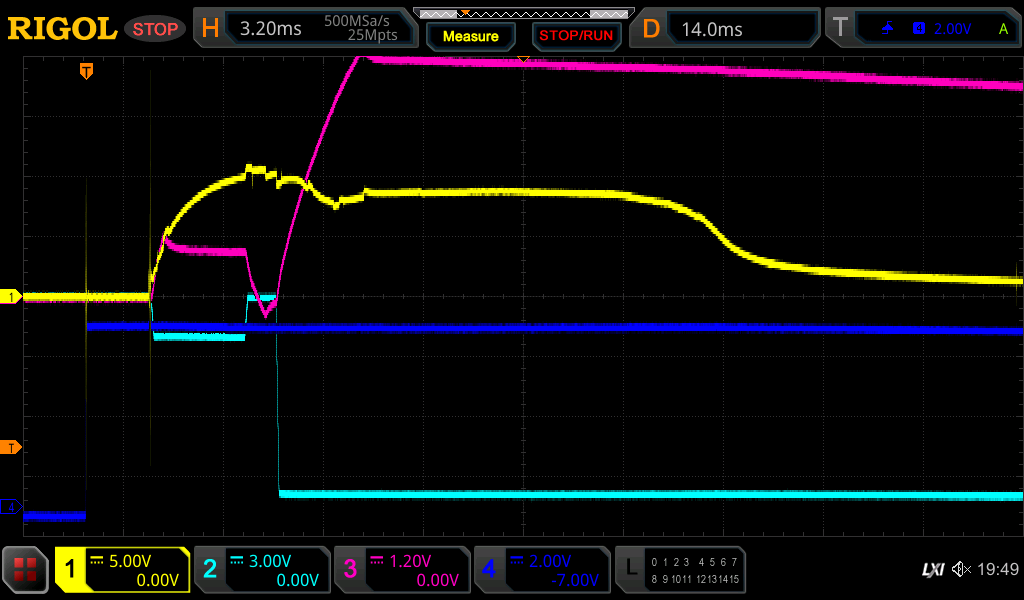Viewport: 1024px width, 600px height.
Task: Open channel 4 blue 2.00V settings
Action: (542, 570)
